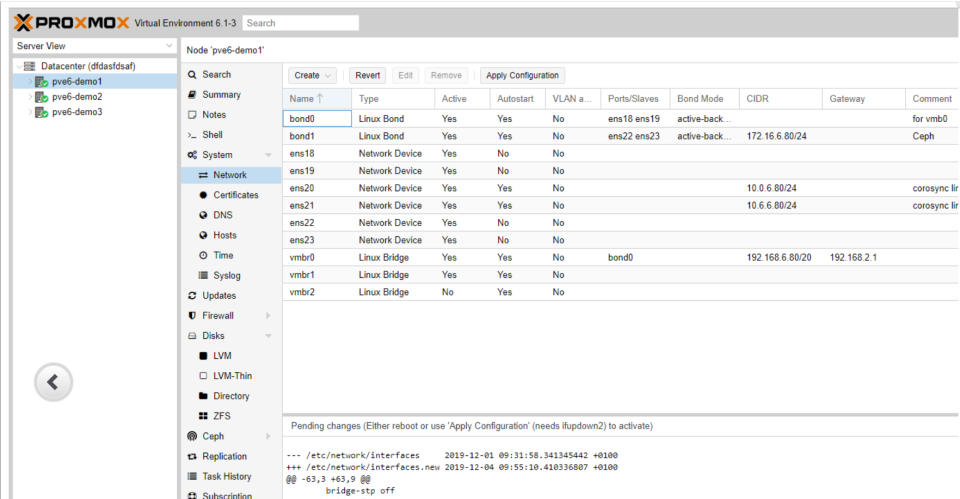Expand the pve6-demo3 tree node
The width and height of the screenshot is (960, 499).
(x=30, y=112)
